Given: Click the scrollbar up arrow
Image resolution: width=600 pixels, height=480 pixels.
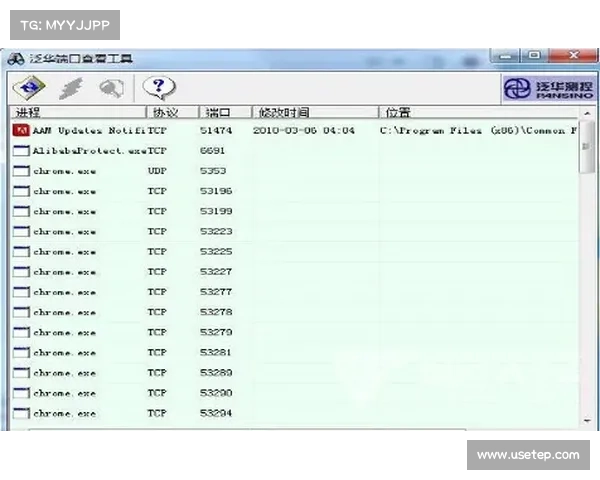Looking at the screenshot, I should (x=587, y=113).
